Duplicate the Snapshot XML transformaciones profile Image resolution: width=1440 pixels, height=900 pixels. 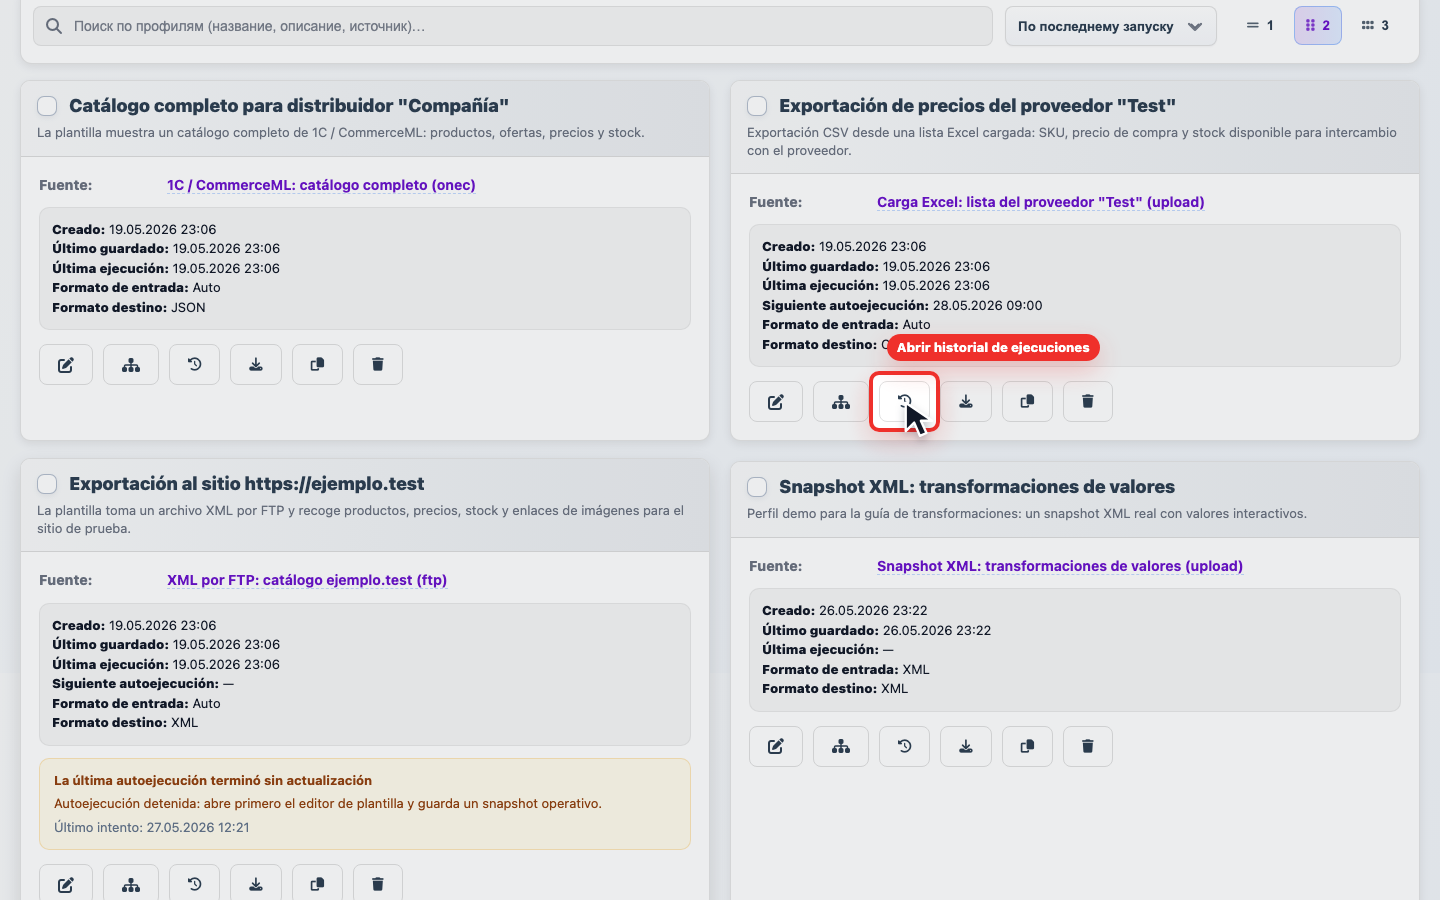[x=1027, y=746]
